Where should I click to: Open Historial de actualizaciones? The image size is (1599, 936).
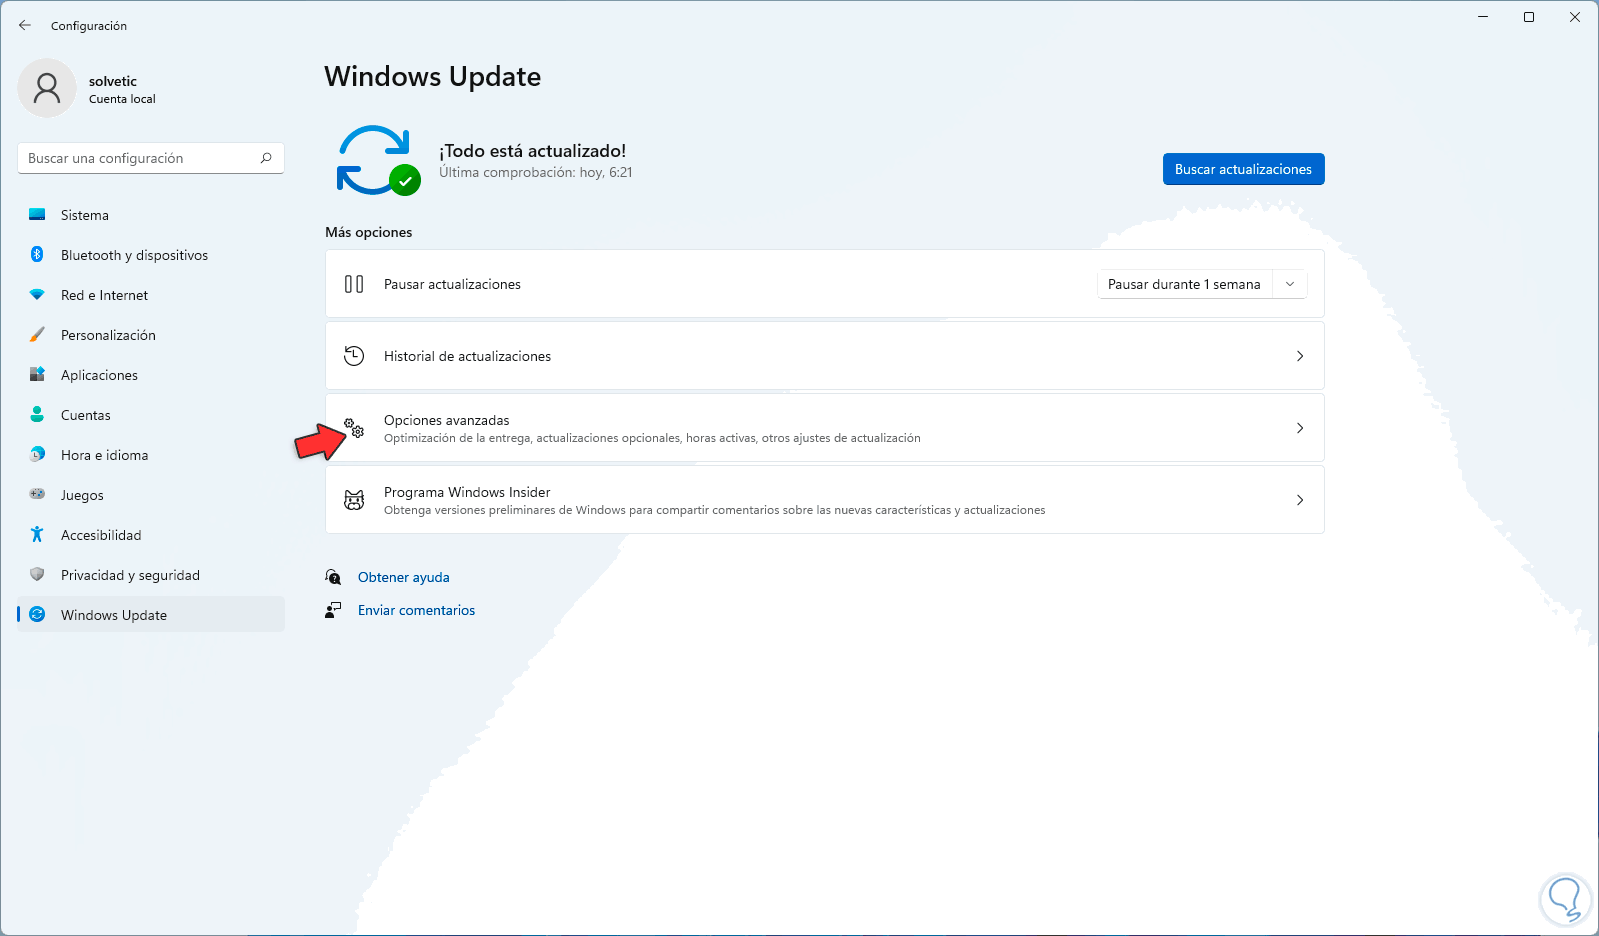click(825, 356)
